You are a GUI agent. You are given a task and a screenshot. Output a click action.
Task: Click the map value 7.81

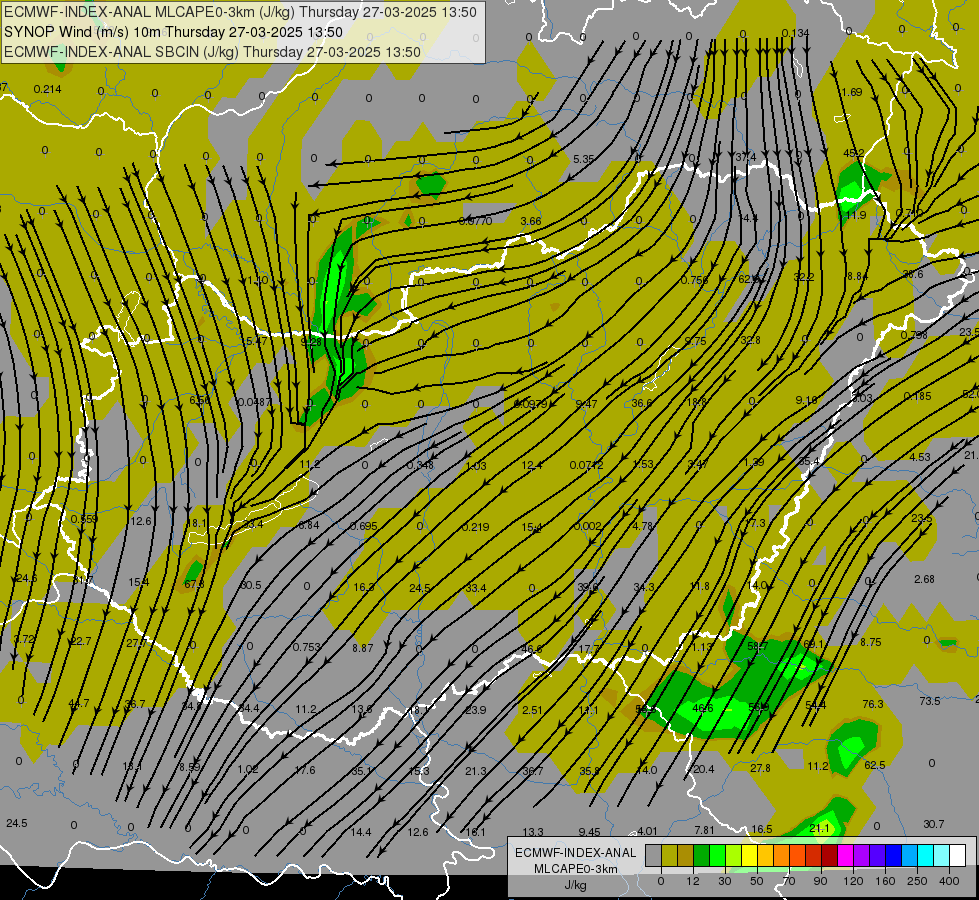pyautogui.click(x=704, y=830)
